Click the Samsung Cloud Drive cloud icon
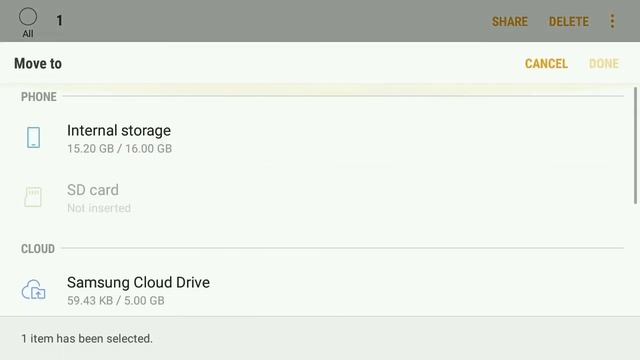640x360 pixels. (x=33, y=290)
